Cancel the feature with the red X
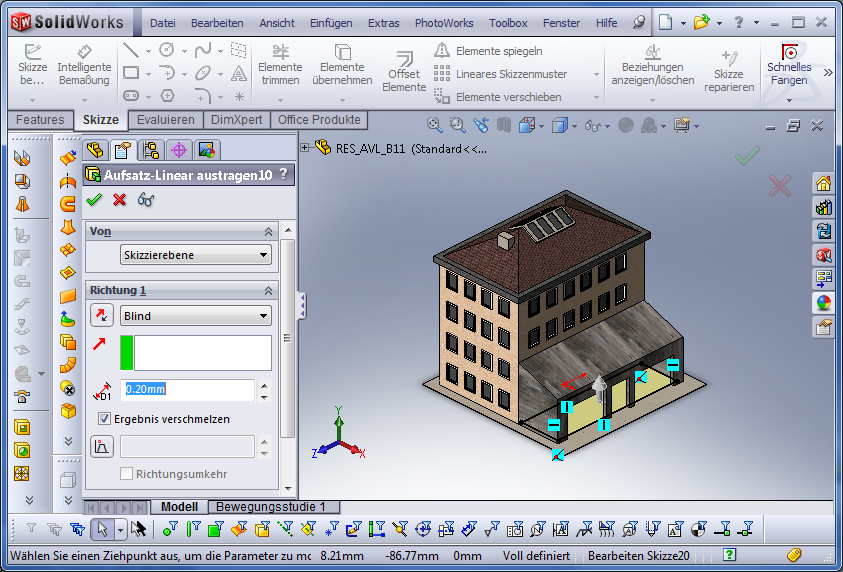Image resolution: width=843 pixels, height=572 pixels. [120, 200]
